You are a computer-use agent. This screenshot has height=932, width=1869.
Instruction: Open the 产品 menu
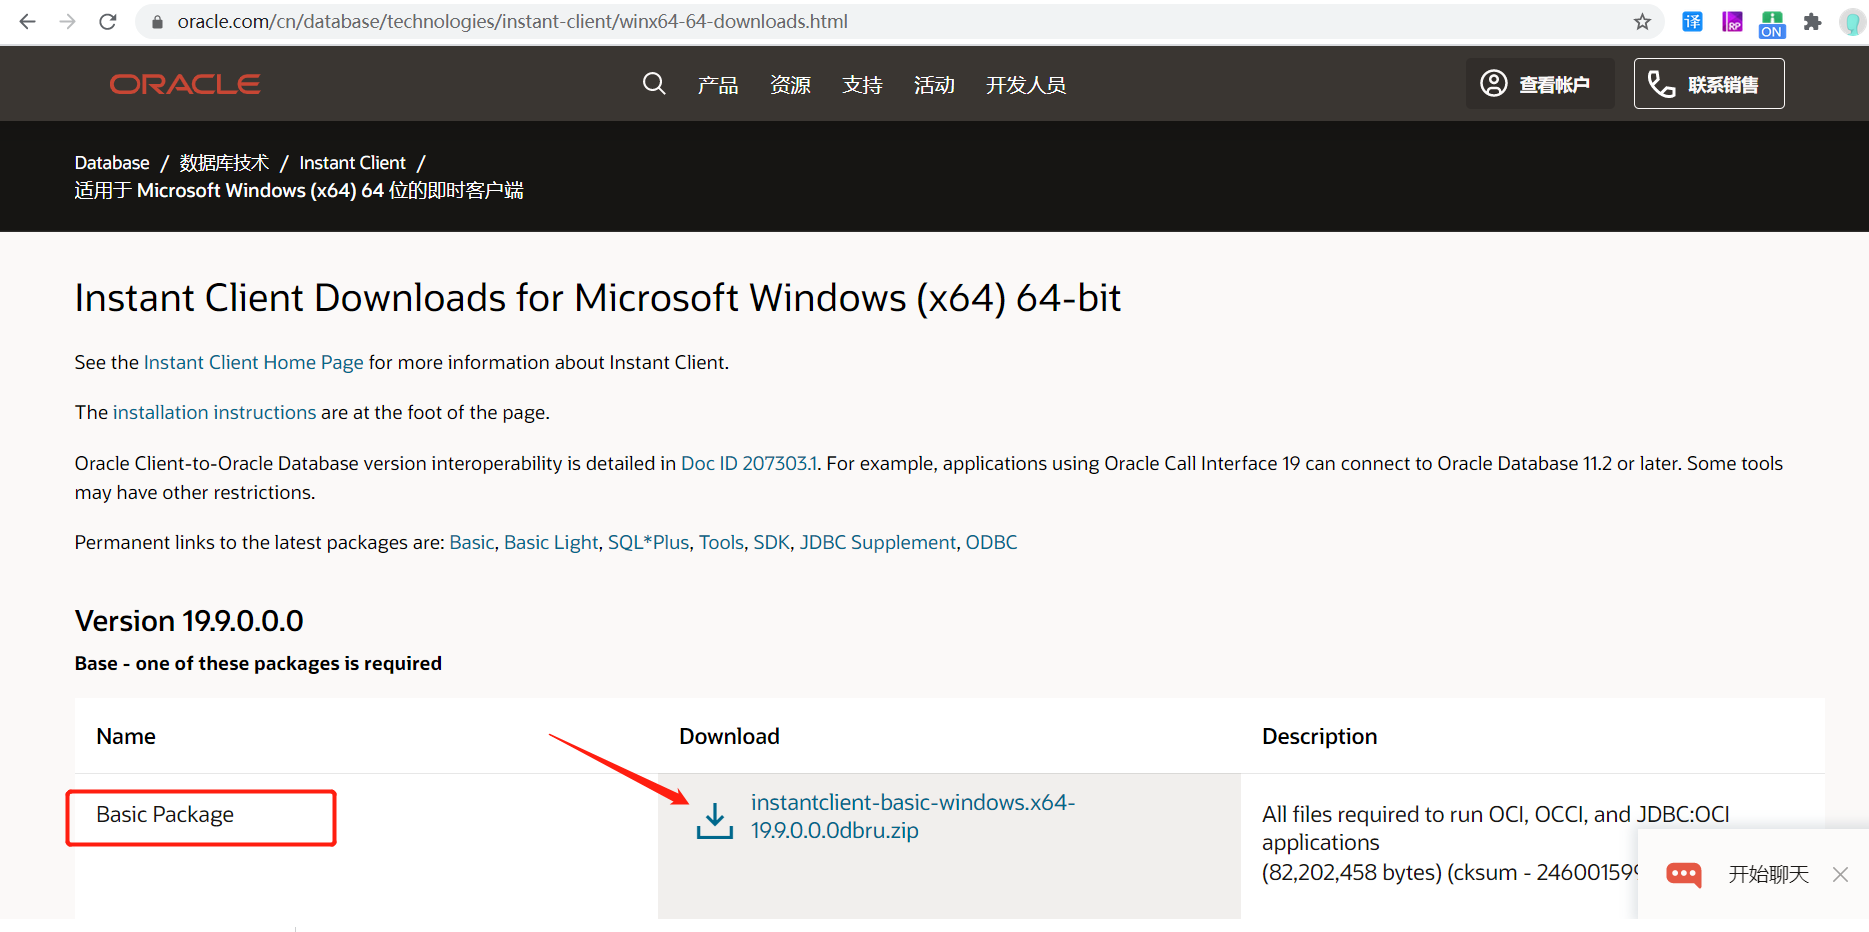coord(717,85)
